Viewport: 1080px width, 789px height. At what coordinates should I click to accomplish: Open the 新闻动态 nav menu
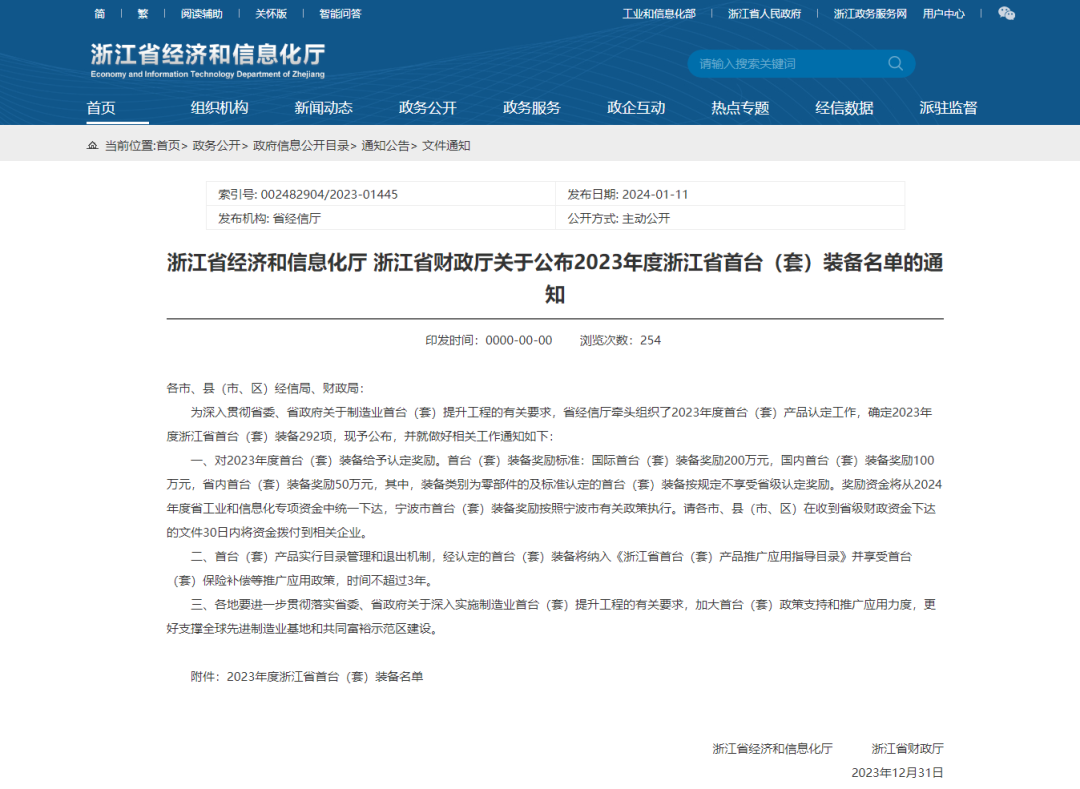[324, 107]
